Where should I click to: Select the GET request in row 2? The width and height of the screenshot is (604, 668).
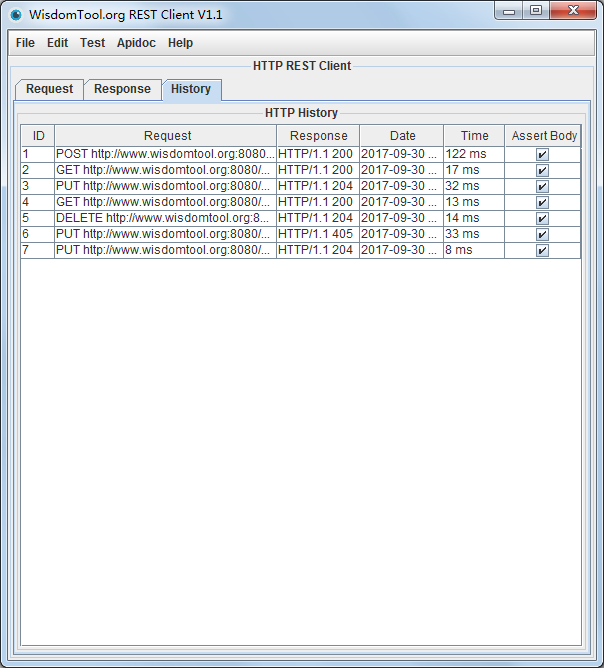click(165, 170)
